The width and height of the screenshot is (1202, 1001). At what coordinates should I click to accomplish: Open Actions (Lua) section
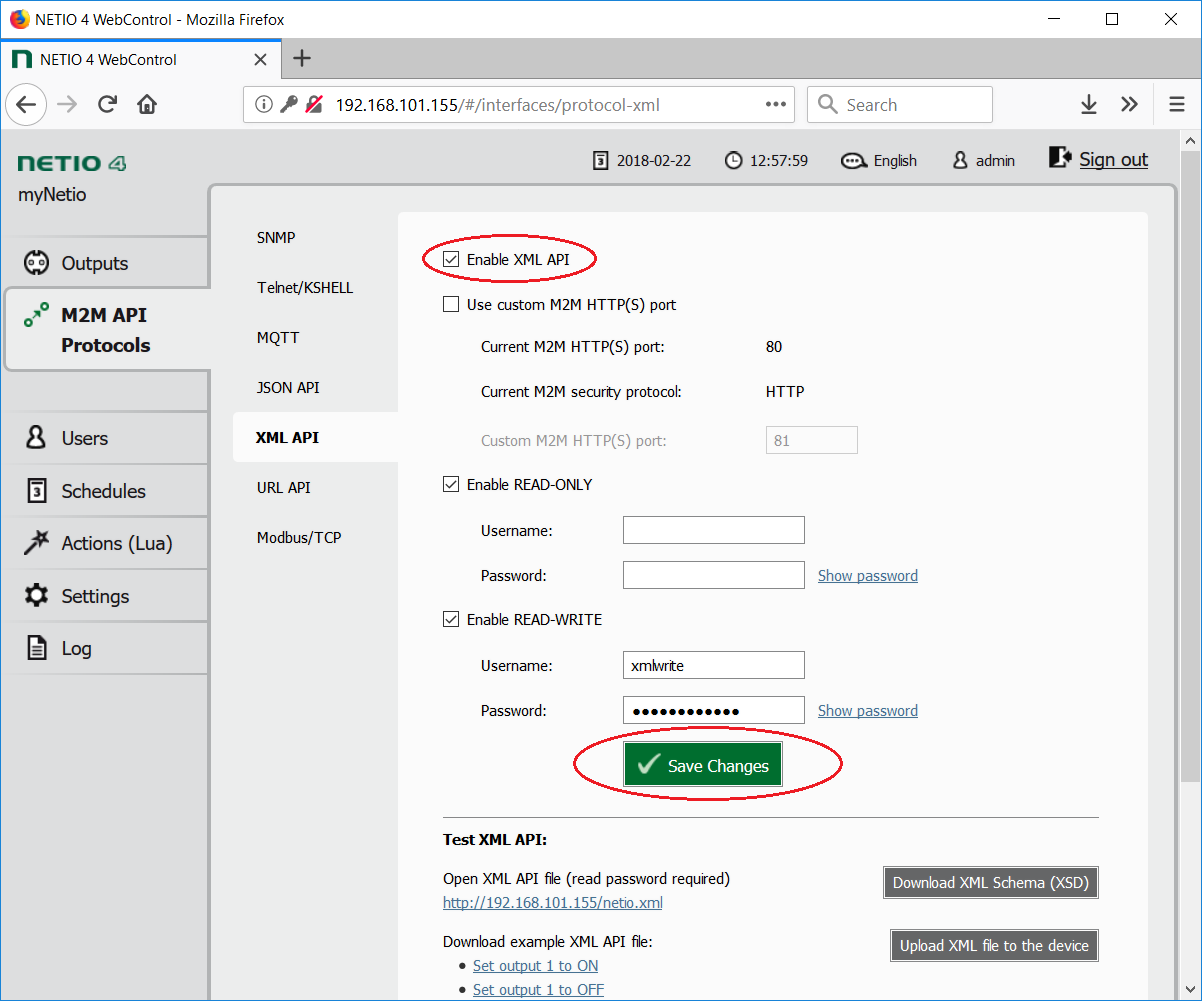coord(105,543)
